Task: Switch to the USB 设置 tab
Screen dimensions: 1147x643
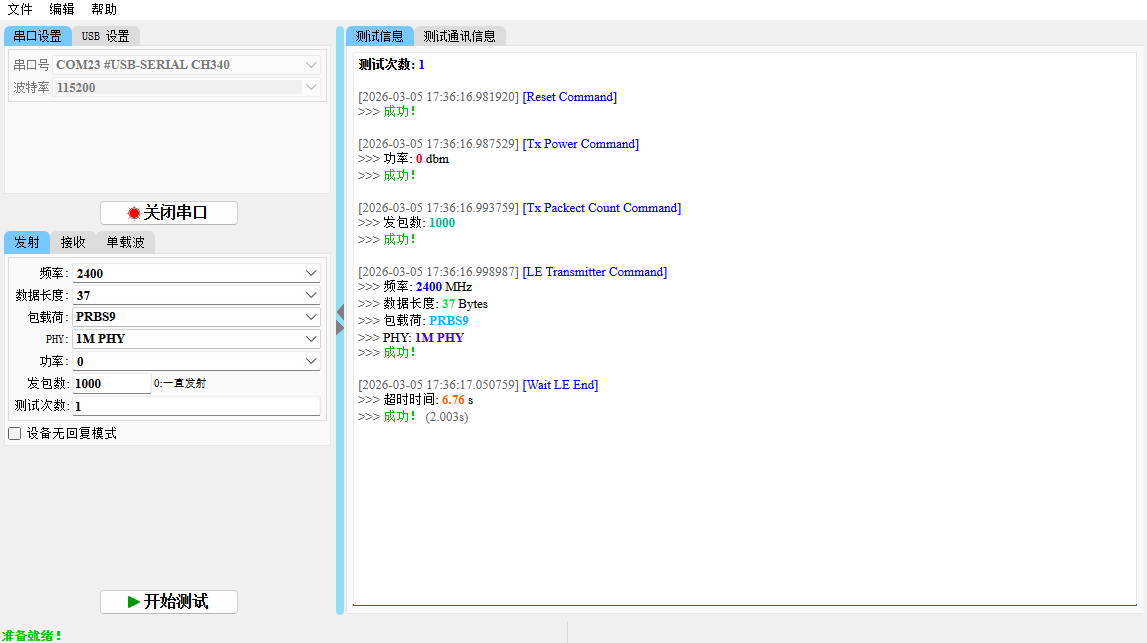Action: coord(105,36)
